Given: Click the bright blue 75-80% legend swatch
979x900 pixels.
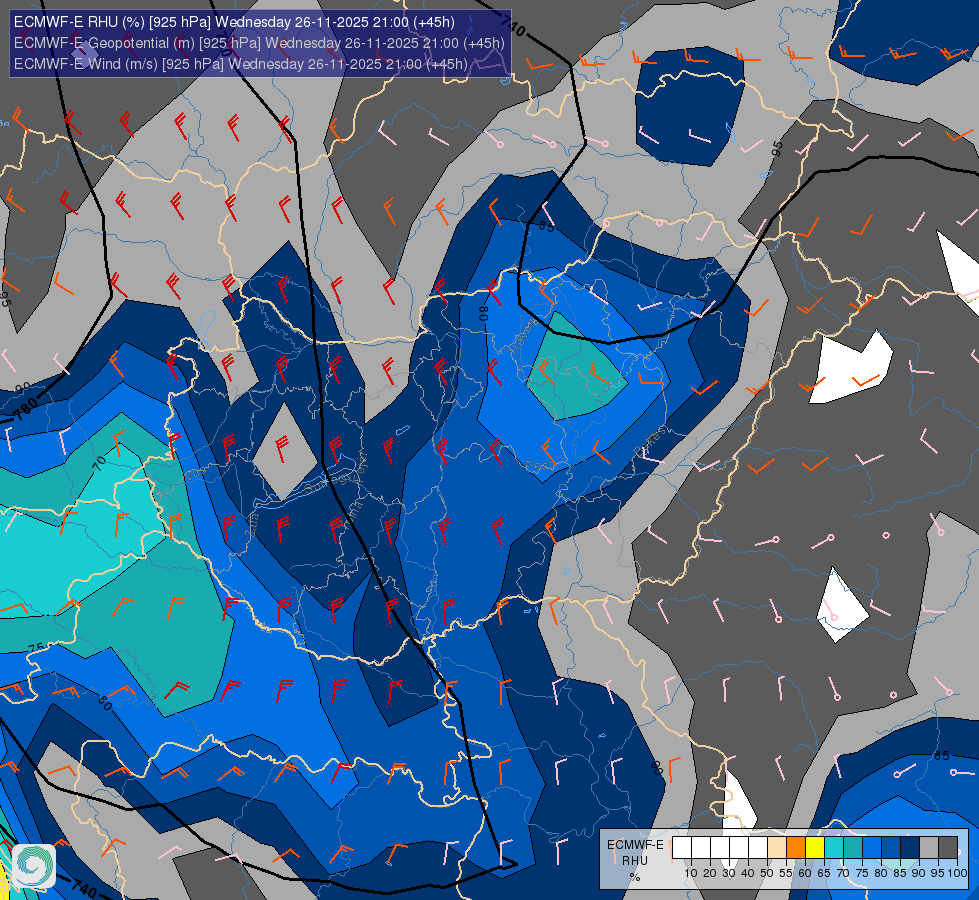Looking at the screenshot, I should (872, 848).
